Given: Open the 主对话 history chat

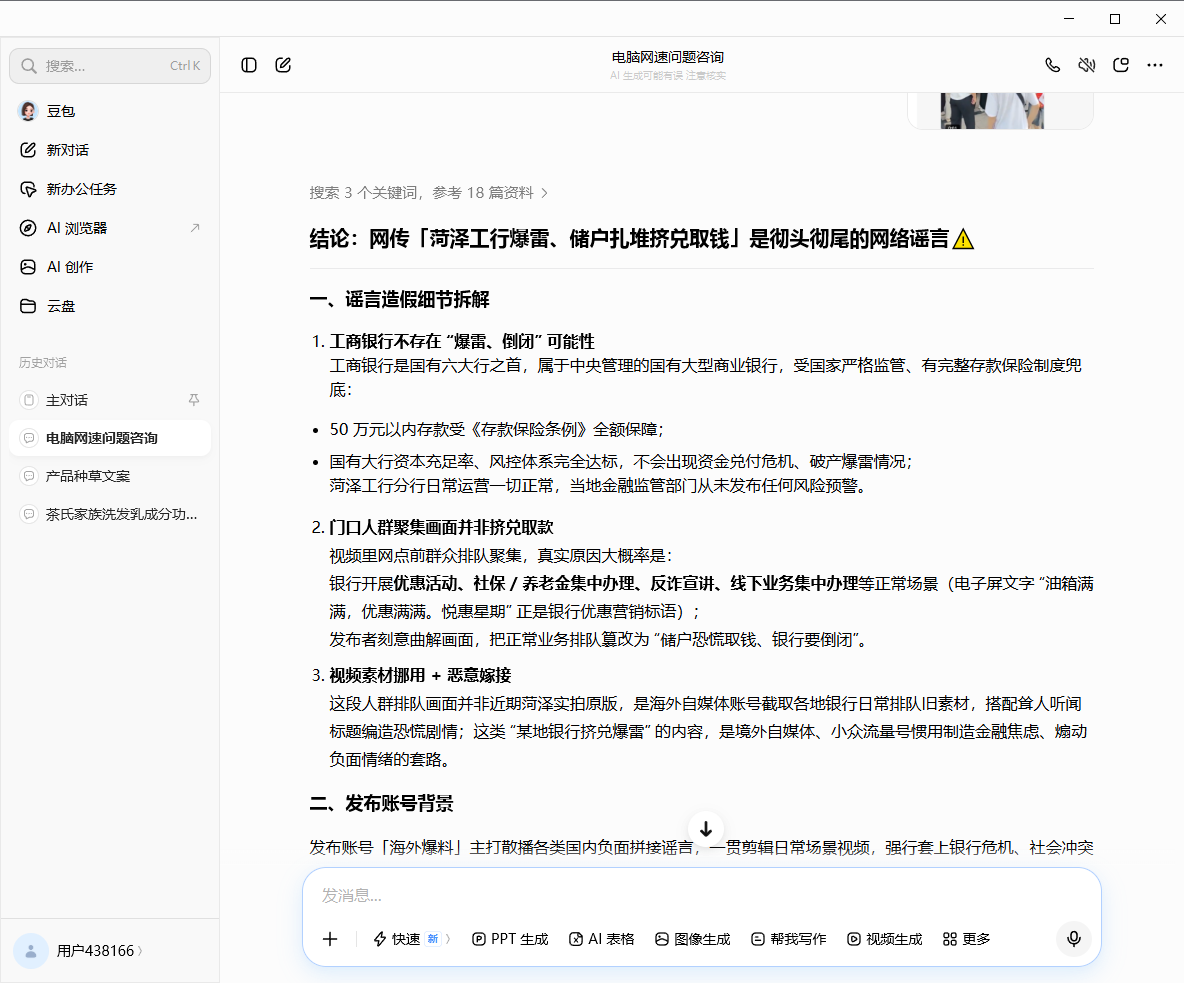Looking at the screenshot, I should 110,400.
